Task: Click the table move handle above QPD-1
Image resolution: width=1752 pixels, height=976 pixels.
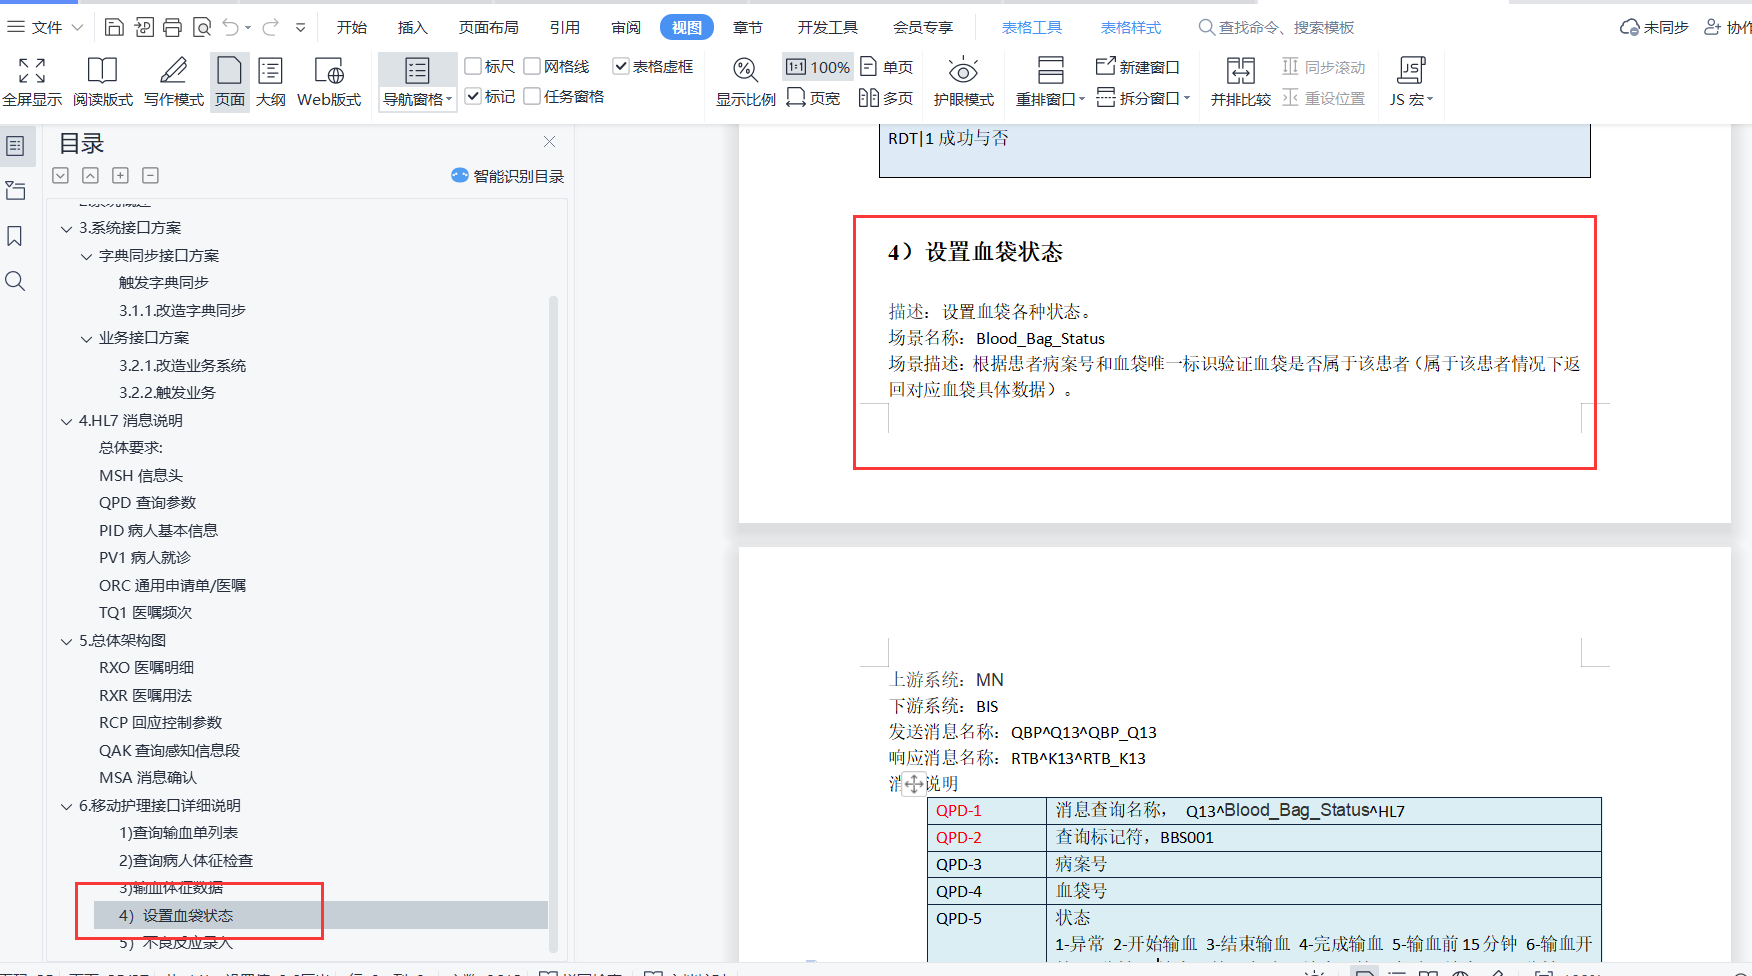Action: (914, 785)
